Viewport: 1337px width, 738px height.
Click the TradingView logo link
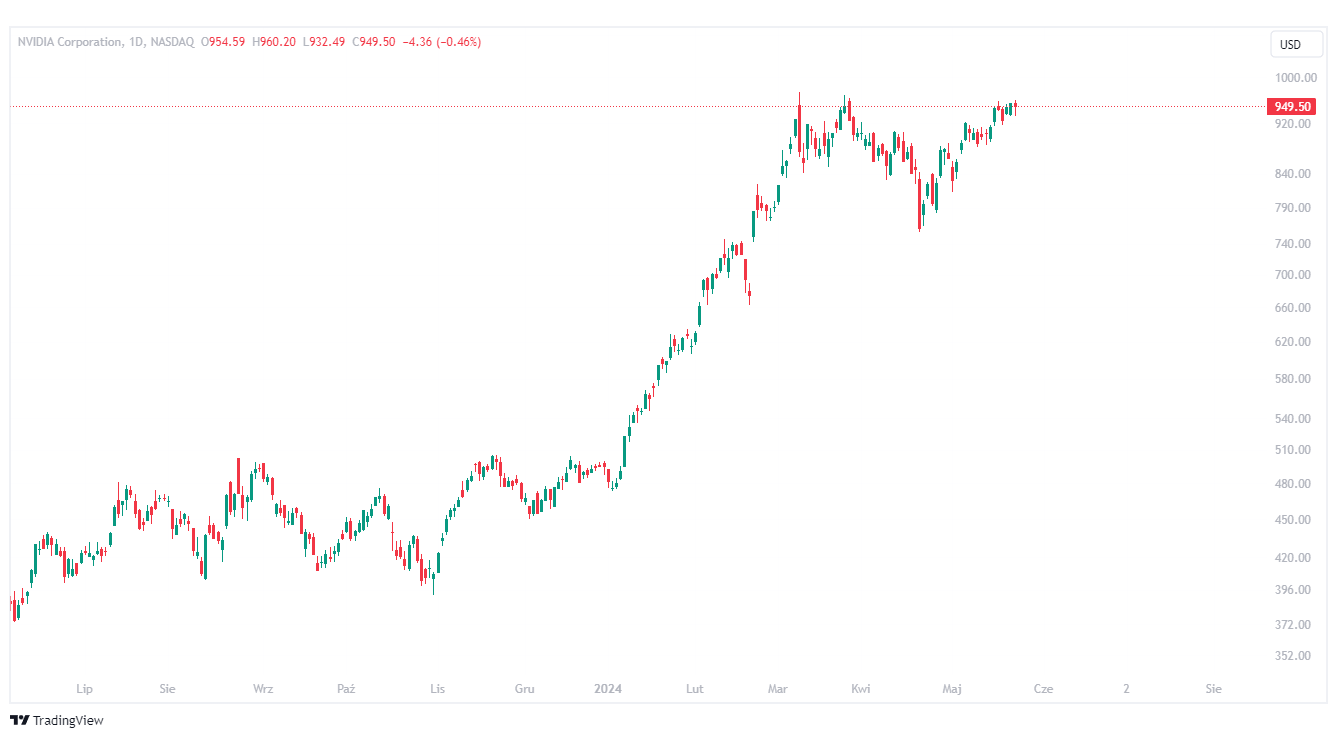[x=57, y=720]
